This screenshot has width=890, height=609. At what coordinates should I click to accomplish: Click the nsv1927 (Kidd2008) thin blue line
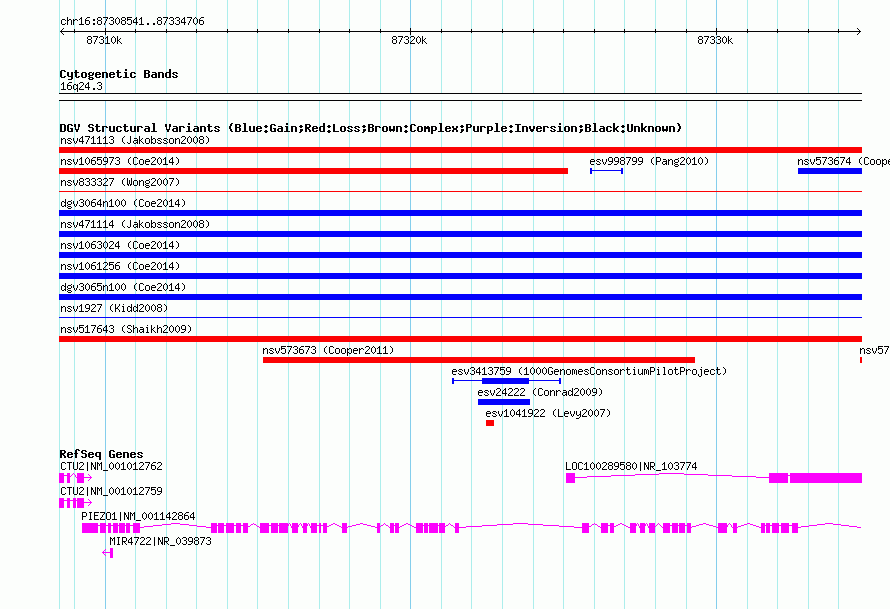[460, 318]
